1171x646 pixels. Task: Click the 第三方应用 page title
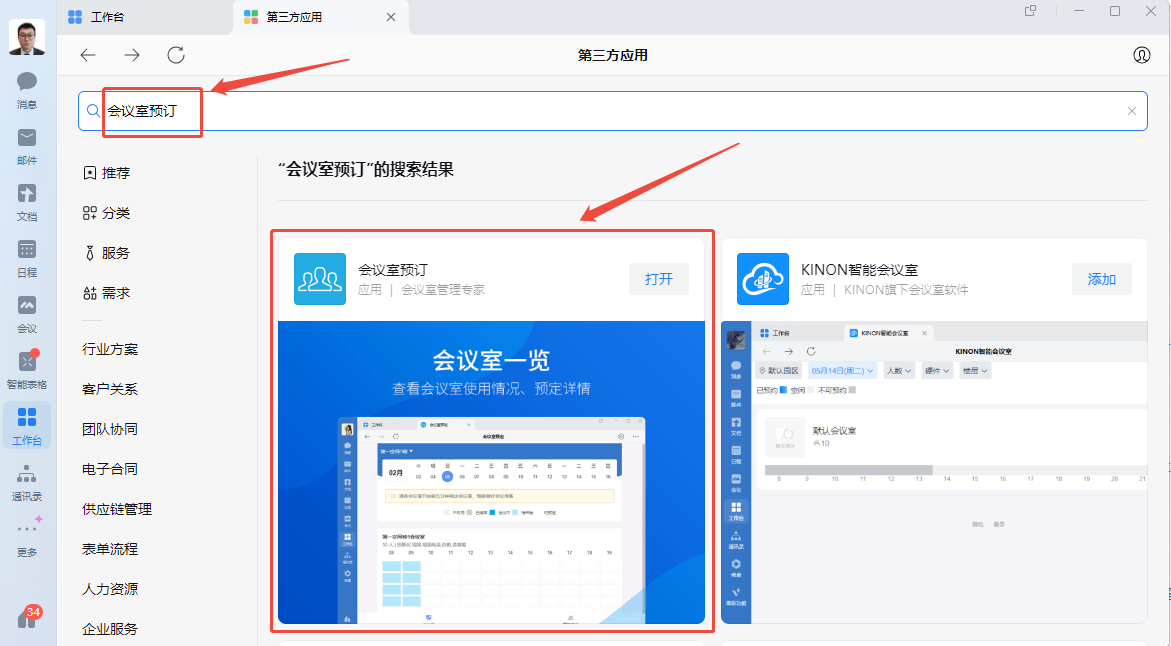[x=612, y=55]
